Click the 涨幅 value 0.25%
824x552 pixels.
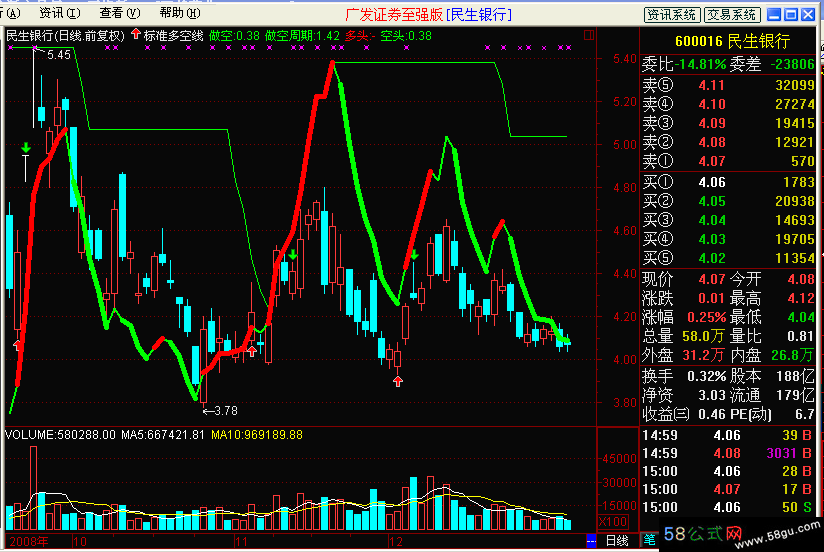706,318
